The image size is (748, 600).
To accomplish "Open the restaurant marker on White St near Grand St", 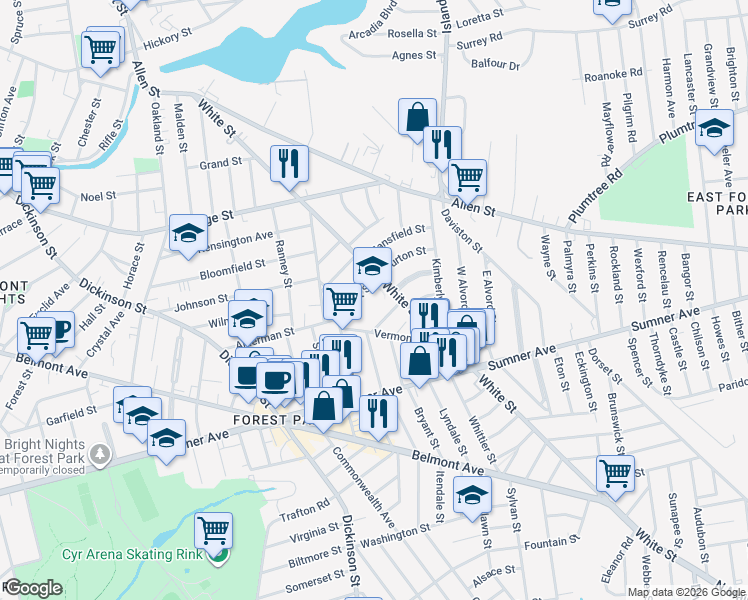I will [x=289, y=164].
